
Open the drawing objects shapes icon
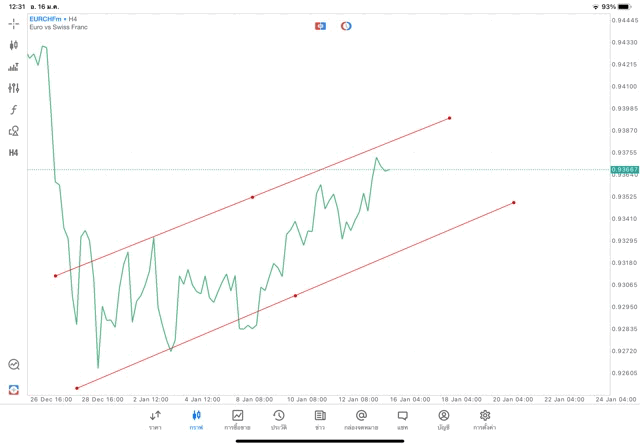(x=14, y=131)
